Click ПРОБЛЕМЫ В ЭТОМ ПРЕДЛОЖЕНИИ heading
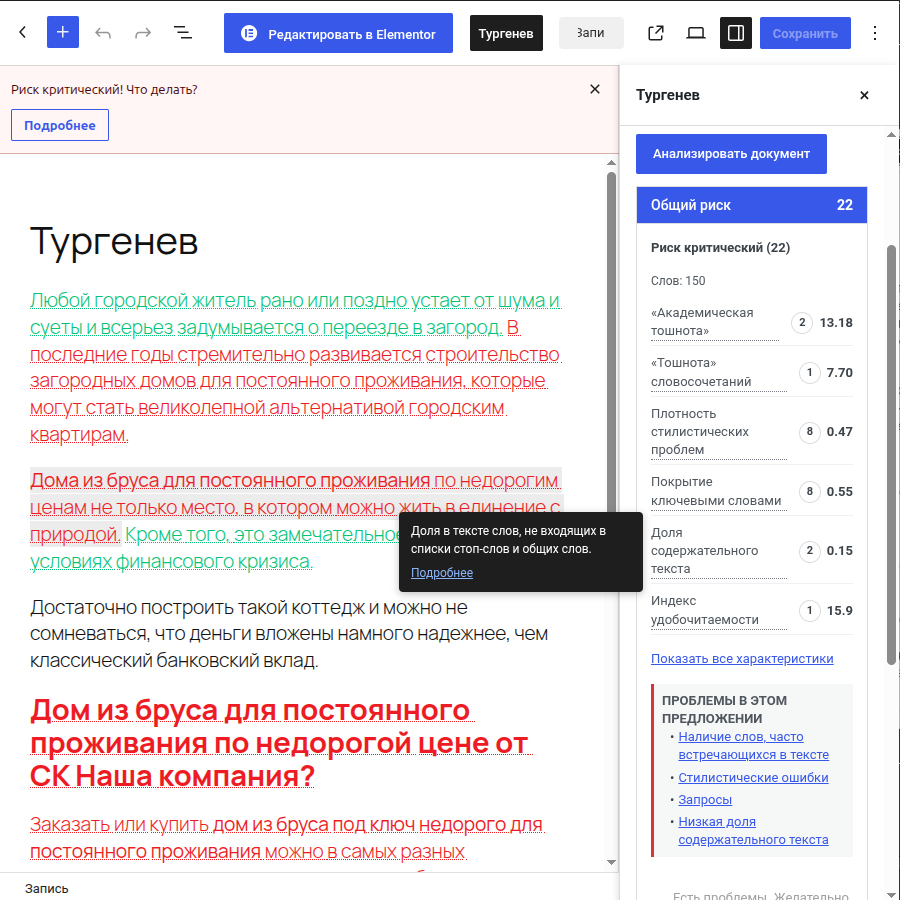 tap(724, 709)
